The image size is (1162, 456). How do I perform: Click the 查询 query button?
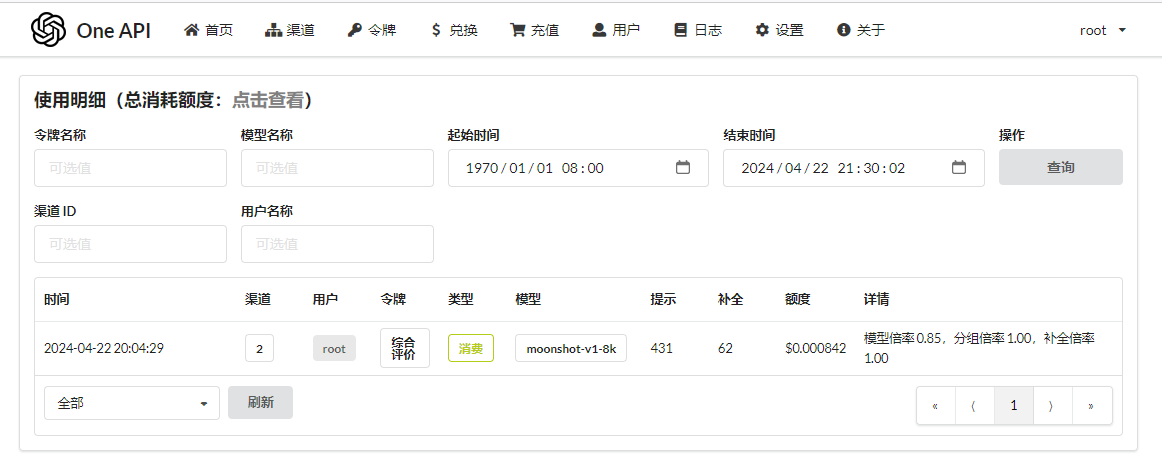[1060, 168]
